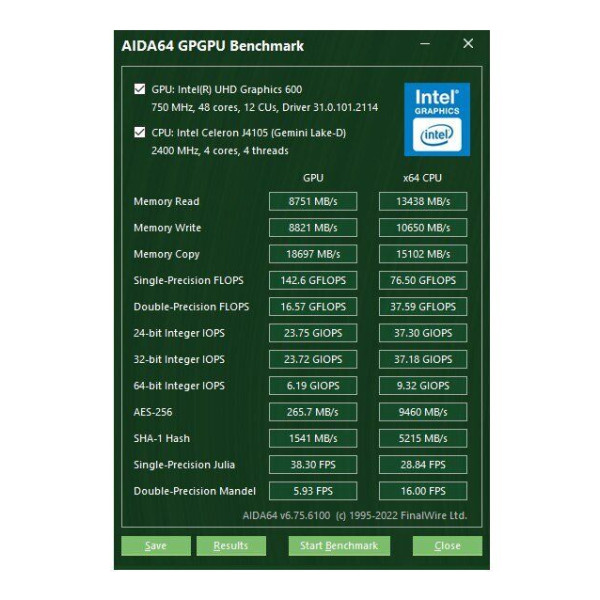Click the 76.50 GFLOPS result box
The image size is (600, 600).
(423, 280)
